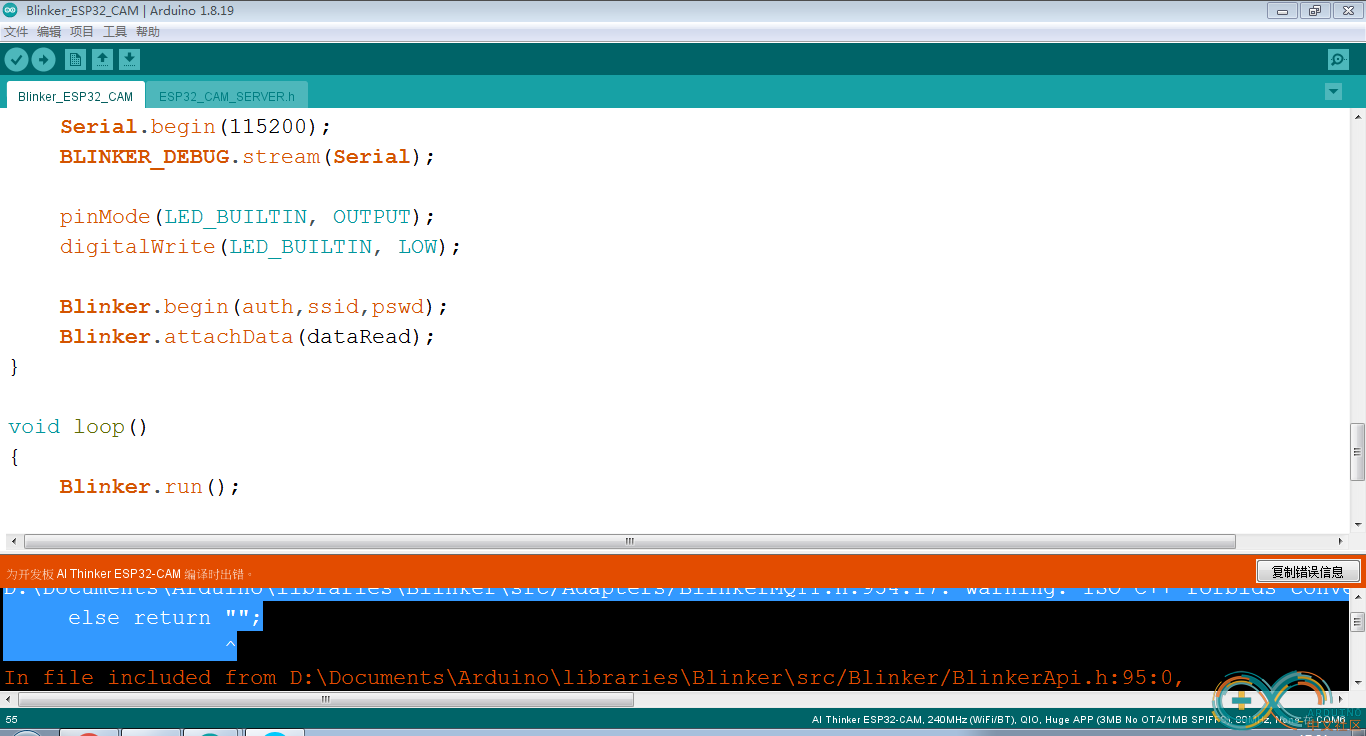Image resolution: width=1366 pixels, height=736 pixels.
Task: Click on digitalWrite(LED_BUILTIN, LOW) line
Action: (x=260, y=247)
